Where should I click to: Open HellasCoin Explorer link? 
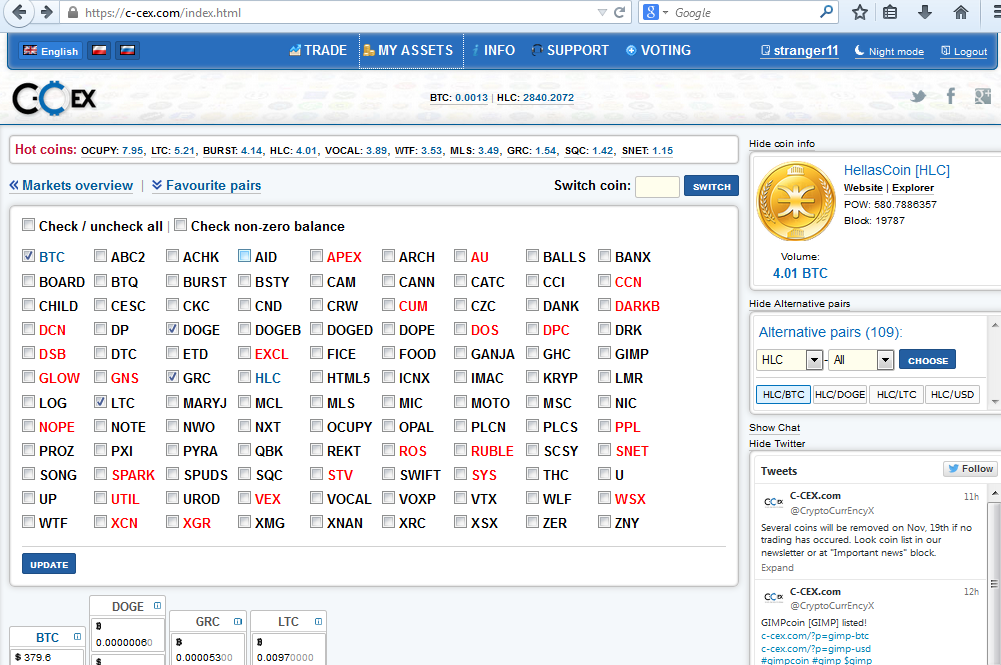tap(913, 188)
